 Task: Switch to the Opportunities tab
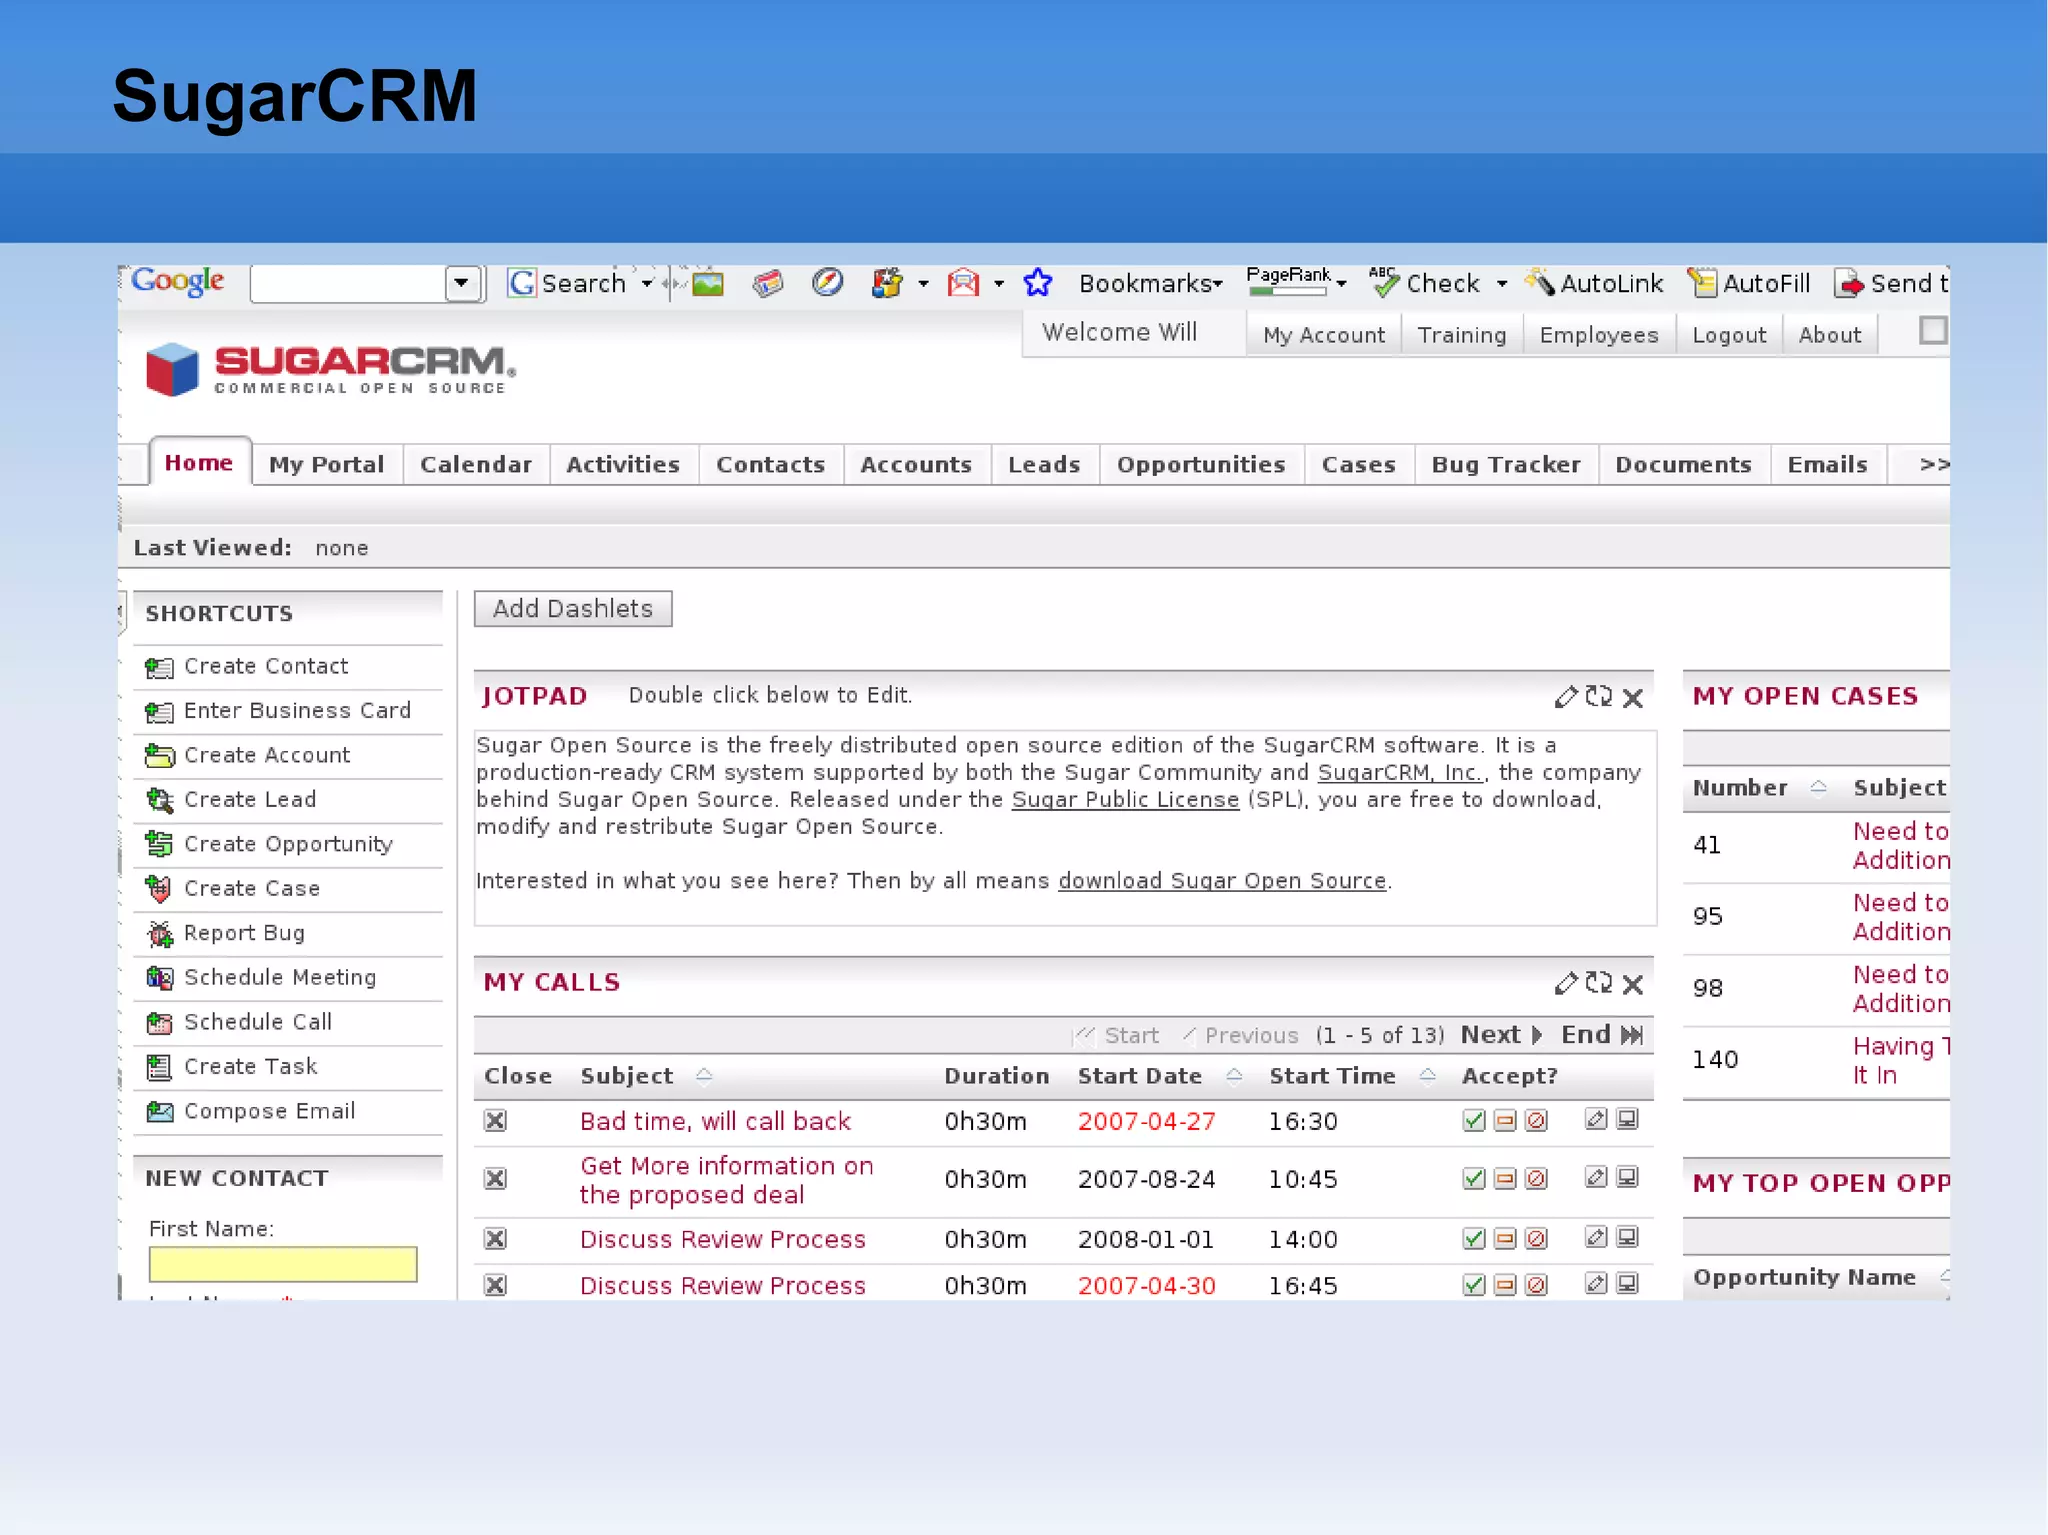(1200, 465)
